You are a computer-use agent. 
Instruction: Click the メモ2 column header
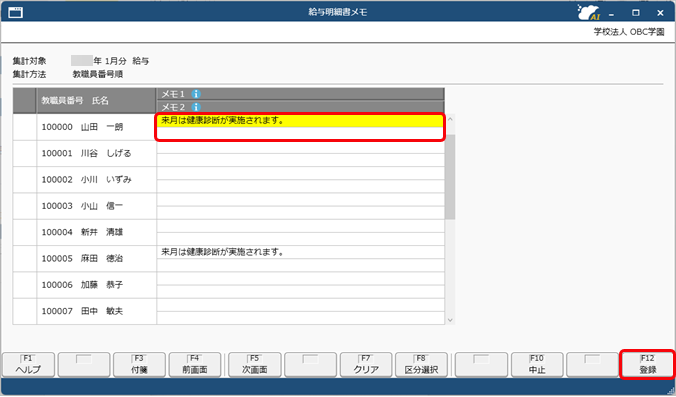click(300, 107)
